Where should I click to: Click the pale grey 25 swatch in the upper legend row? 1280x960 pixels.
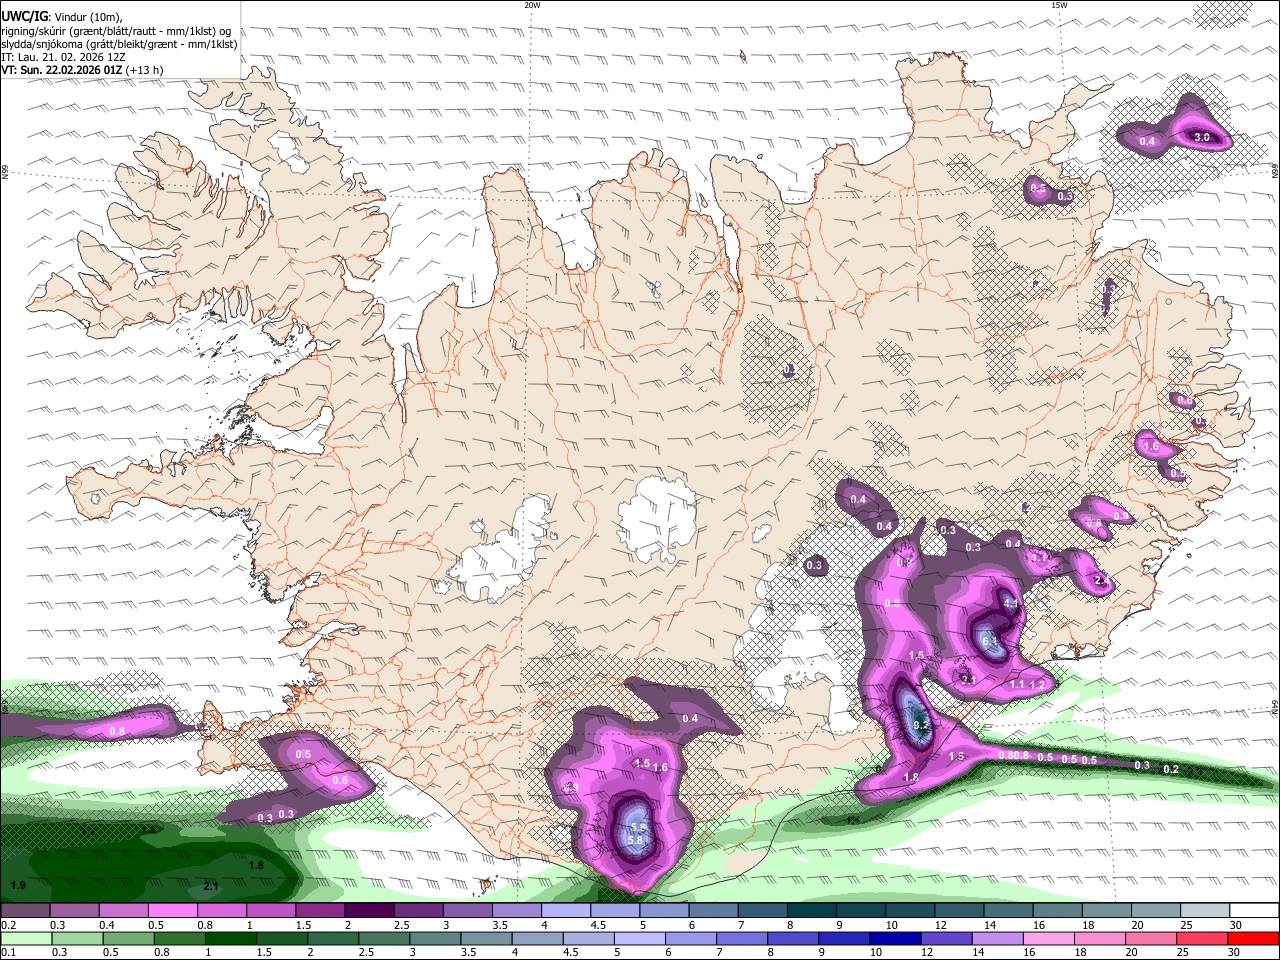point(1206,911)
